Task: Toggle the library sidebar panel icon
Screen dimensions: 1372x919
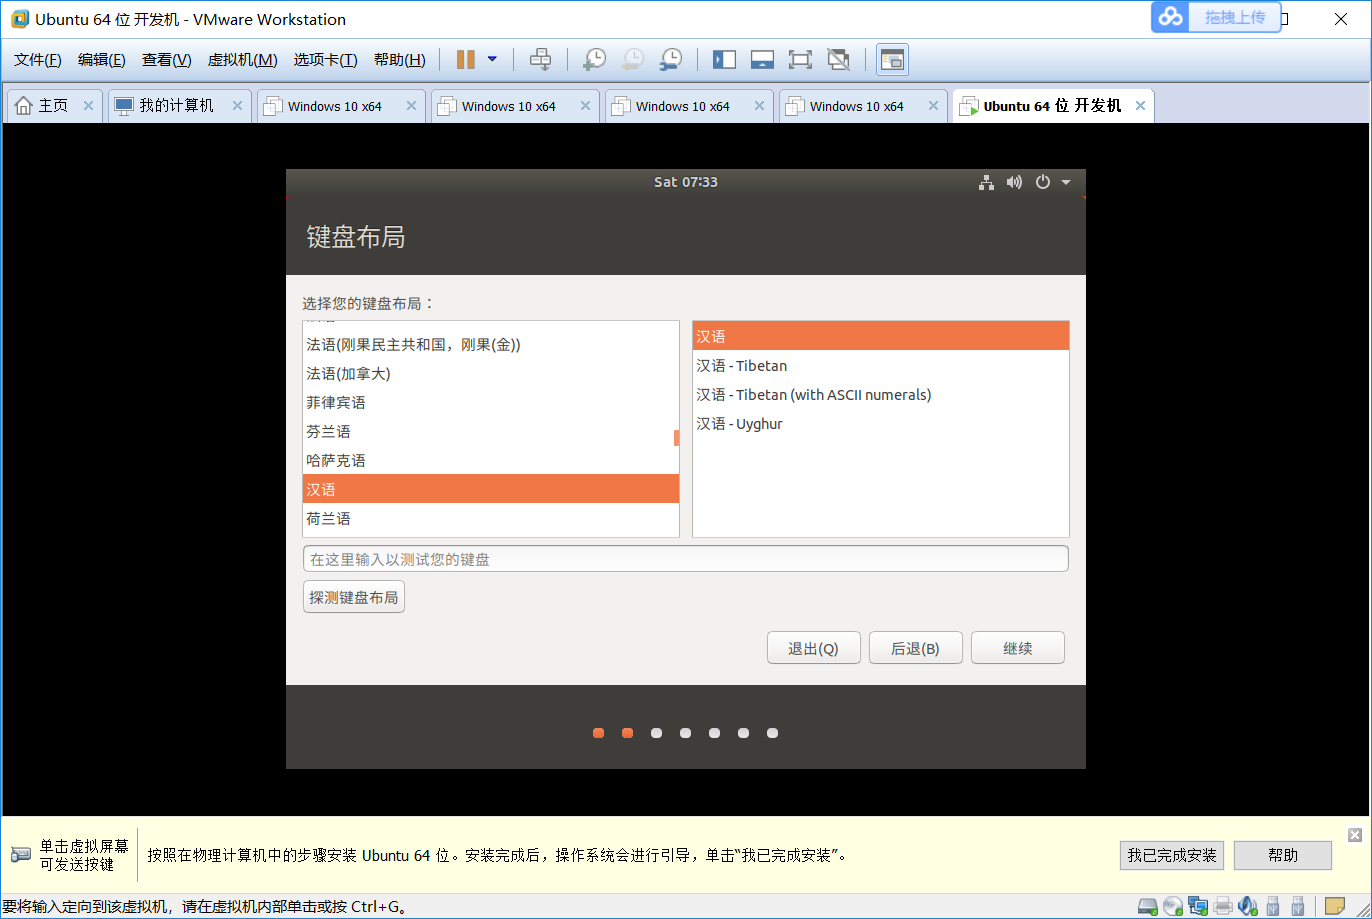Action: (724, 60)
